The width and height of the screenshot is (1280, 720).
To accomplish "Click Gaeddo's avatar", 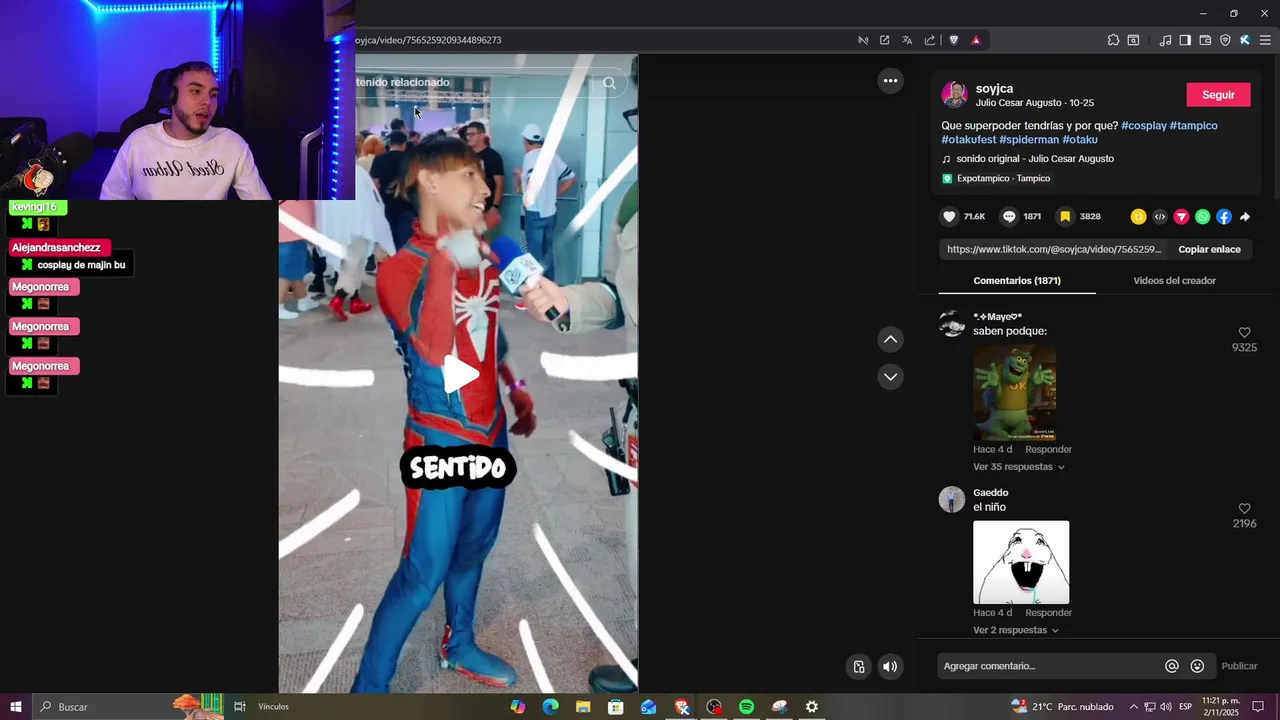I will tap(952, 500).
